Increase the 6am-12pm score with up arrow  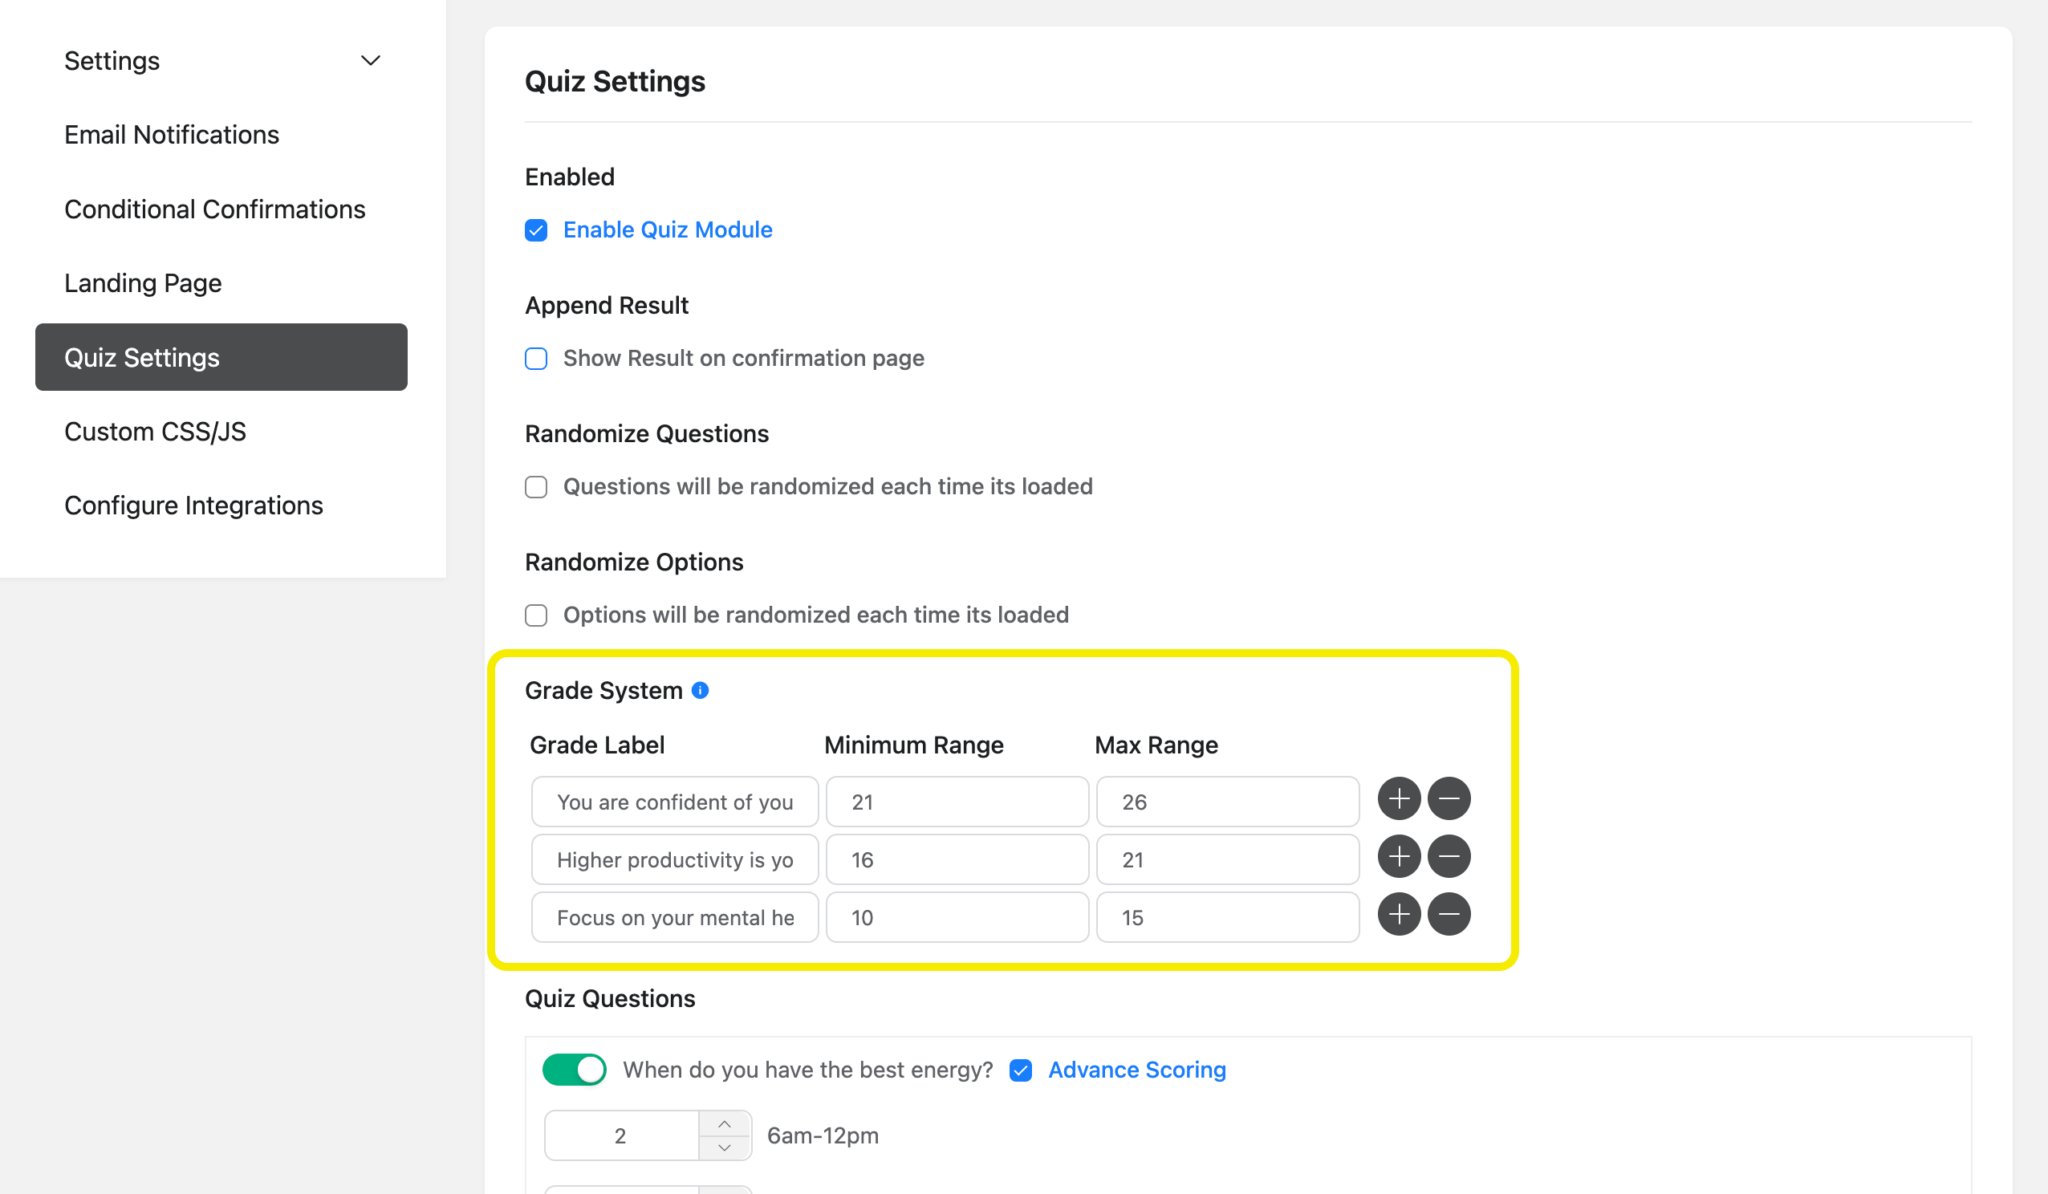725,1124
